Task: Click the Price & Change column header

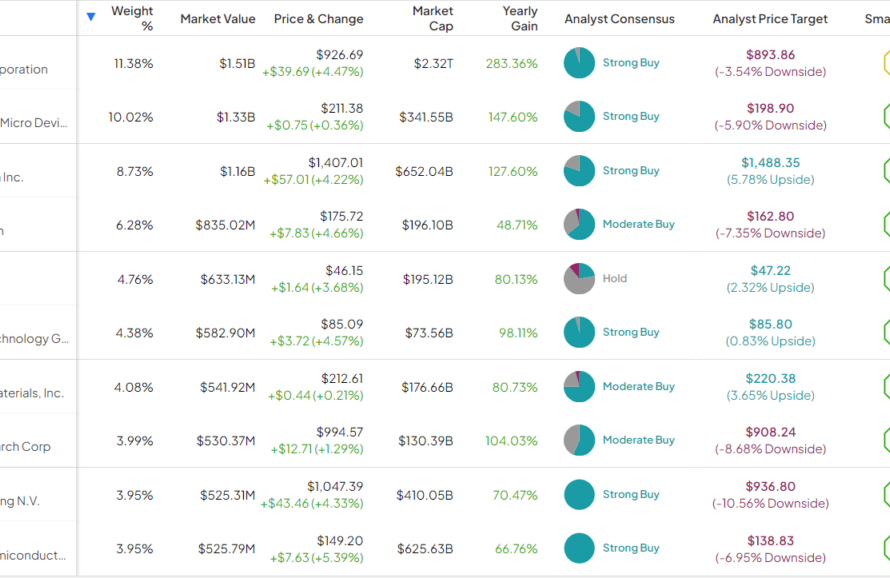Action: [318, 19]
